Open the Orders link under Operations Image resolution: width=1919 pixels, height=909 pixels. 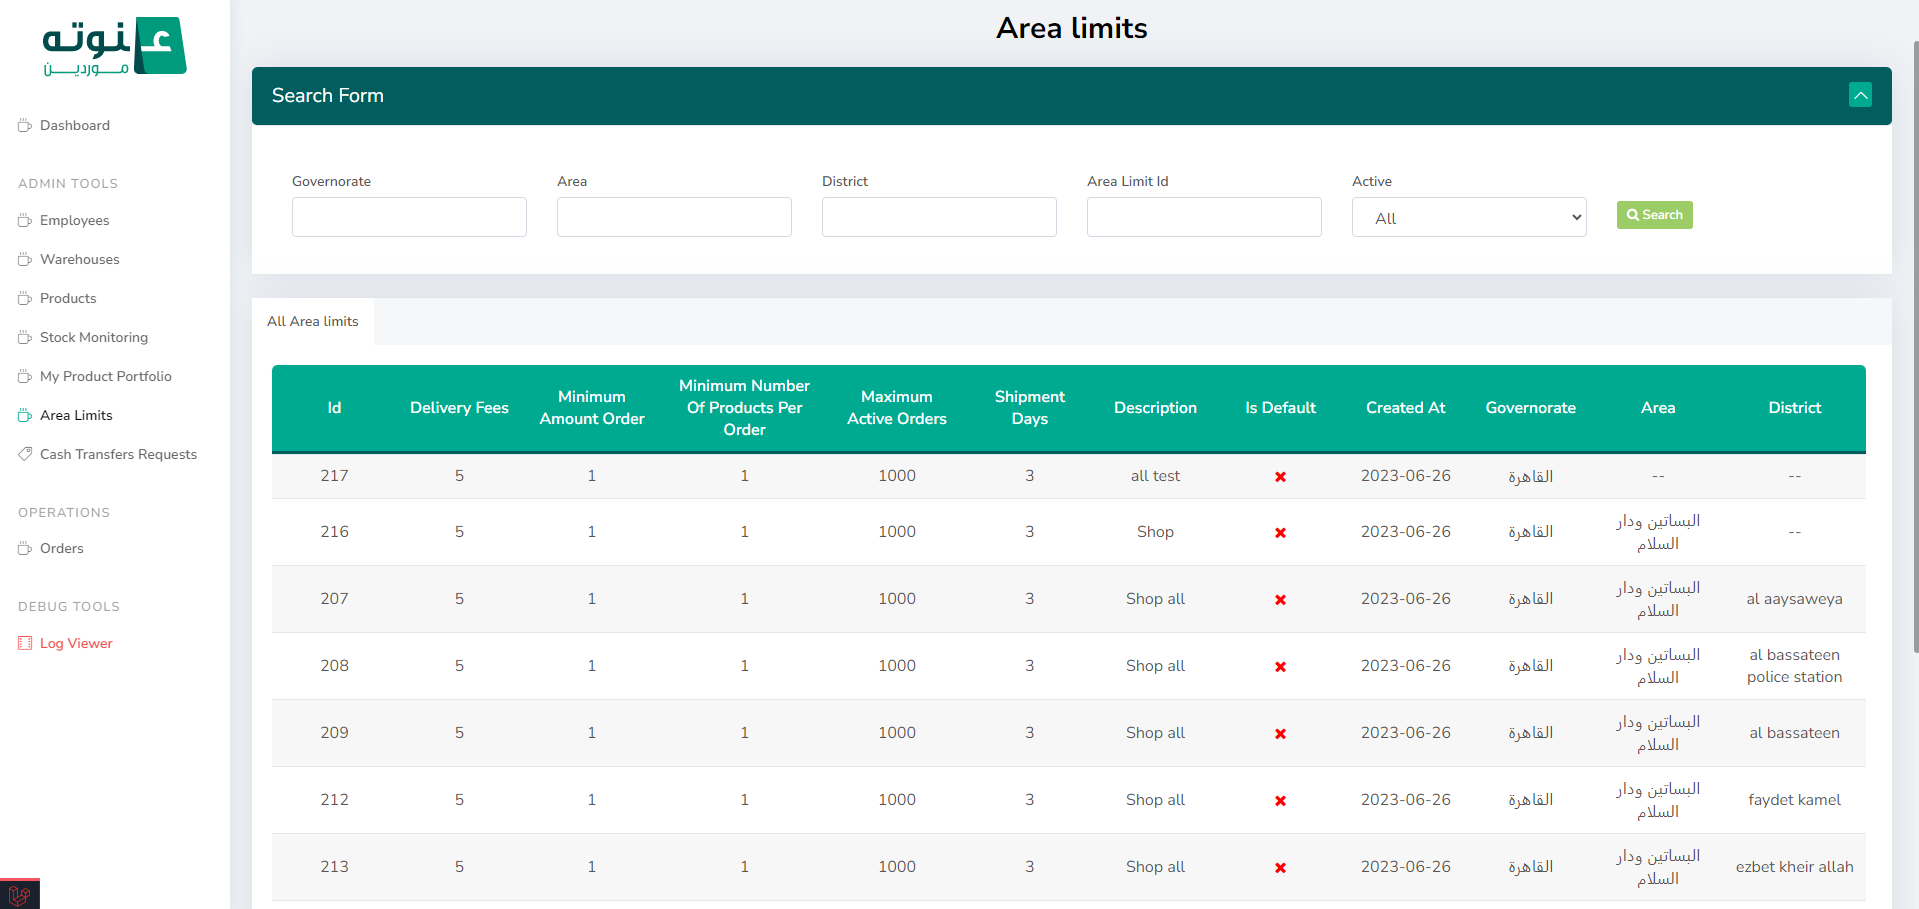pyautogui.click(x=61, y=548)
